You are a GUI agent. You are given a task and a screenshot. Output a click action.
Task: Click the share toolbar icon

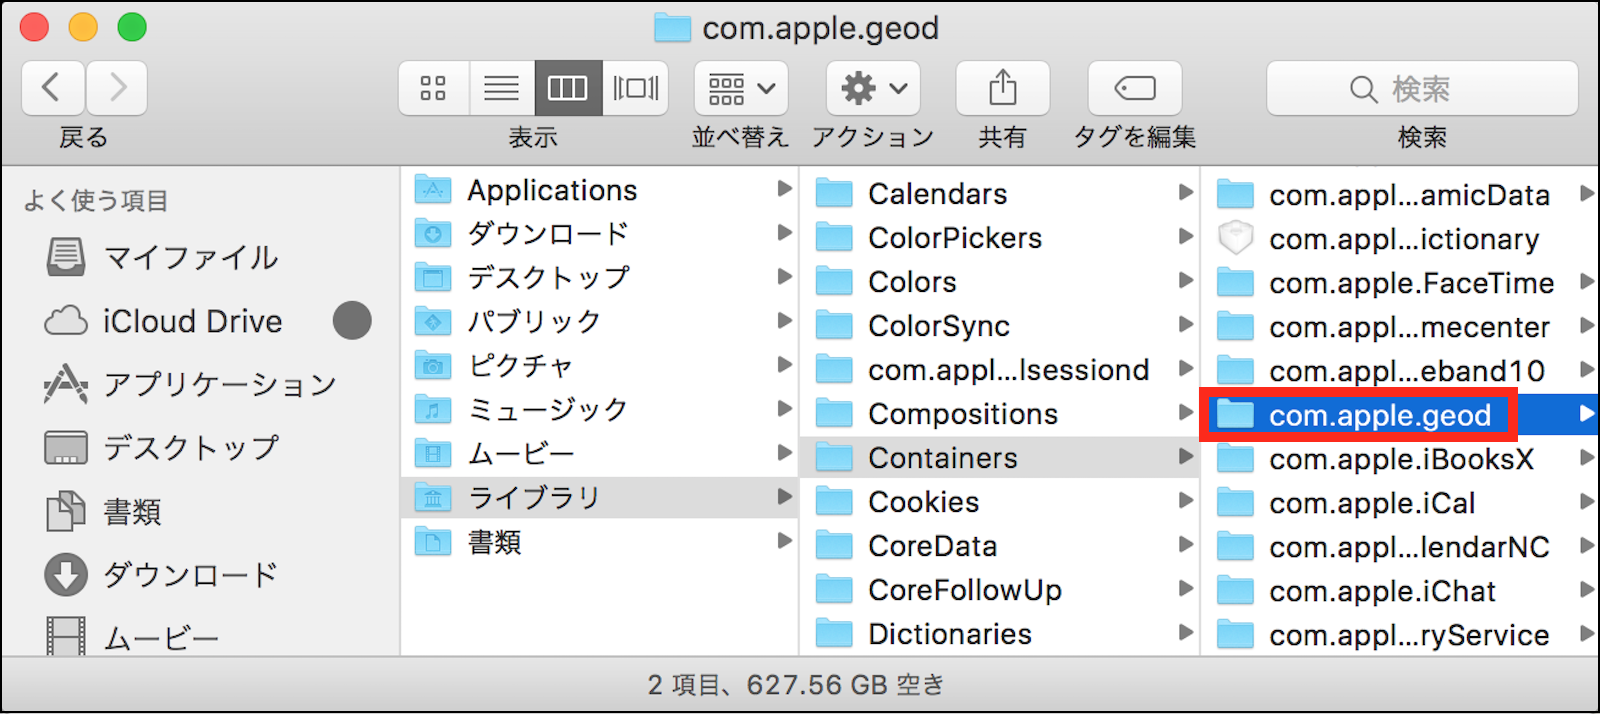1002,89
